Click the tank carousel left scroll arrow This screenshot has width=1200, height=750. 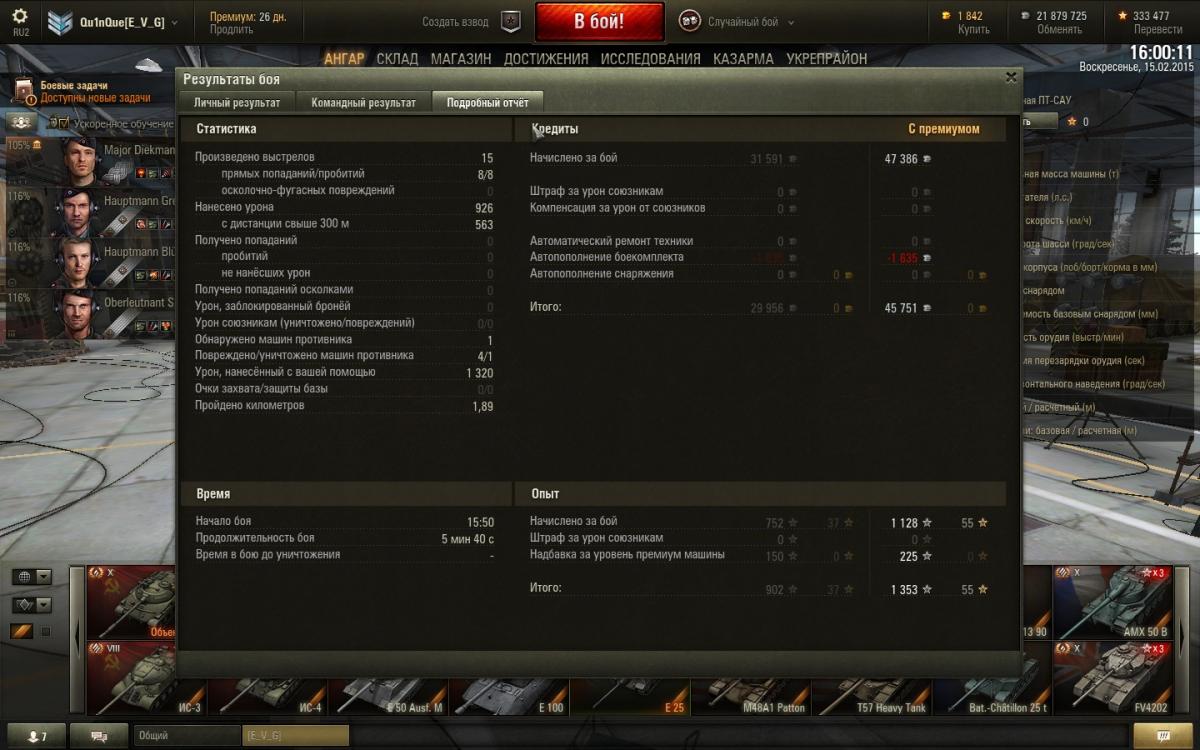pyautogui.click(x=77, y=640)
